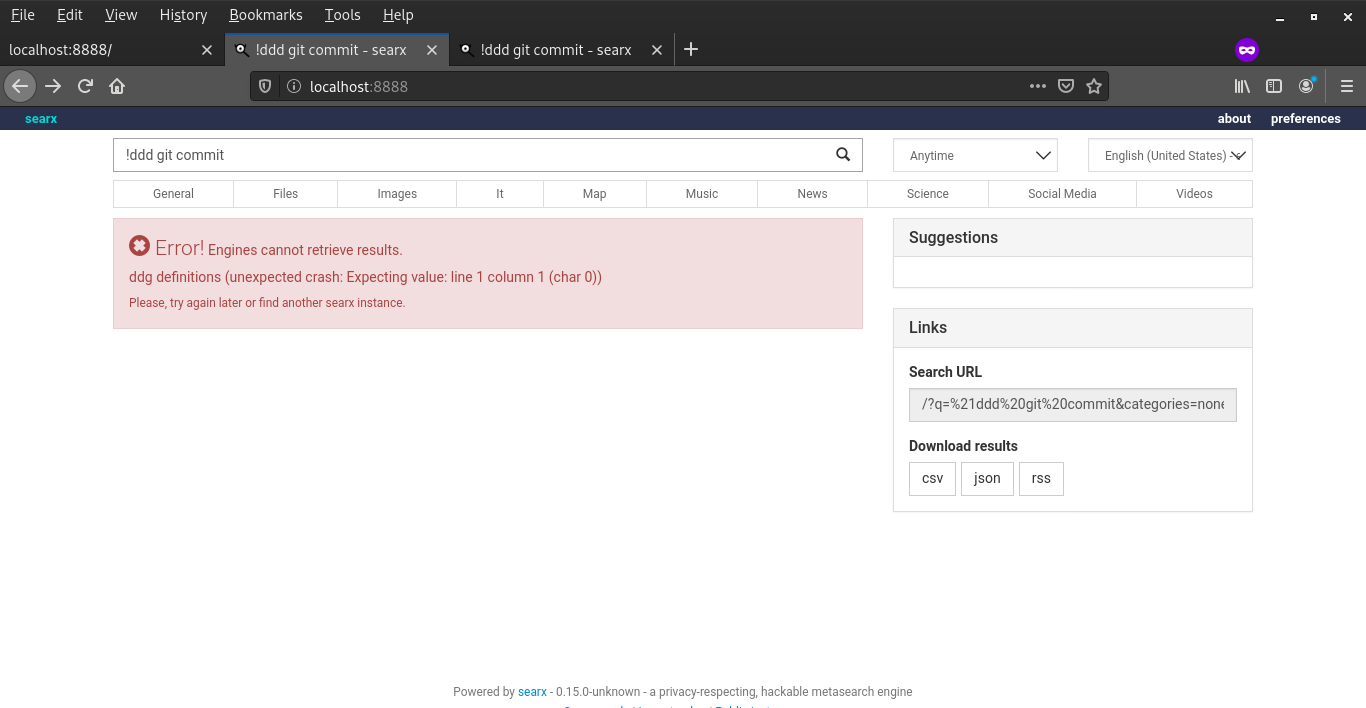Viewport: 1366px width, 708px height.
Task: Click inside the Search URL field
Action: click(x=1072, y=404)
